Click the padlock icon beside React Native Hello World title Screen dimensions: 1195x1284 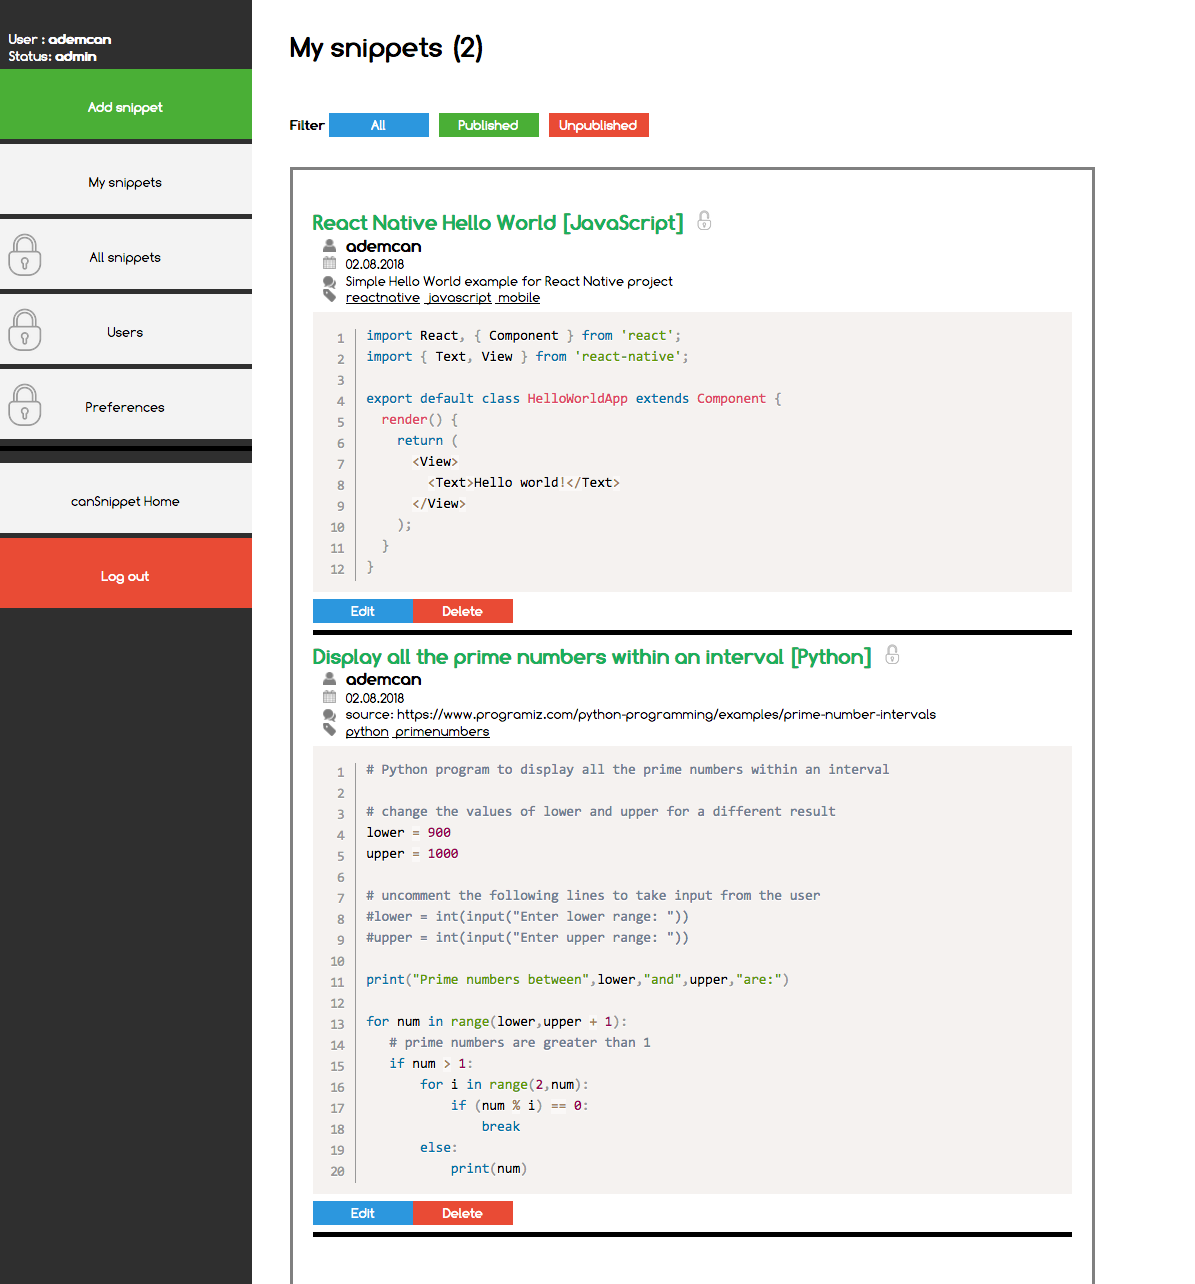point(704,221)
